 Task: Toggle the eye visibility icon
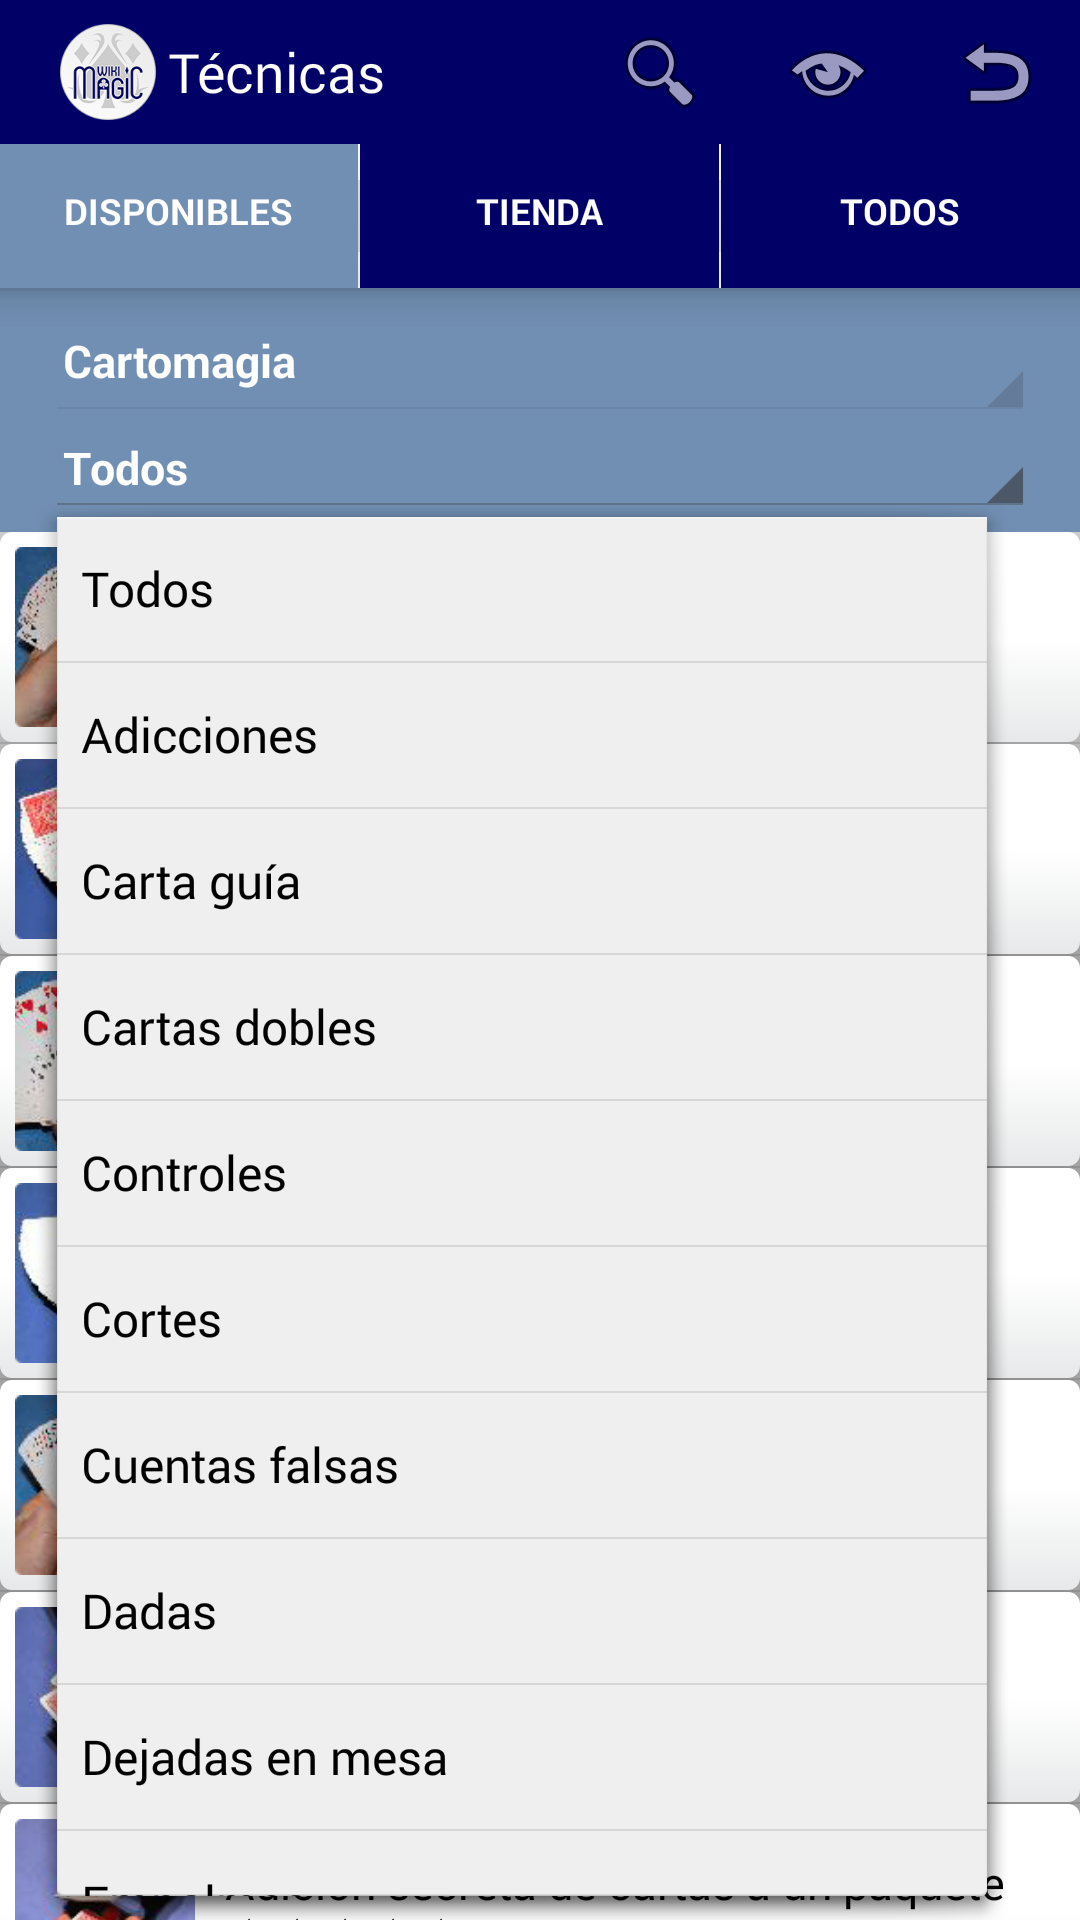coord(828,74)
